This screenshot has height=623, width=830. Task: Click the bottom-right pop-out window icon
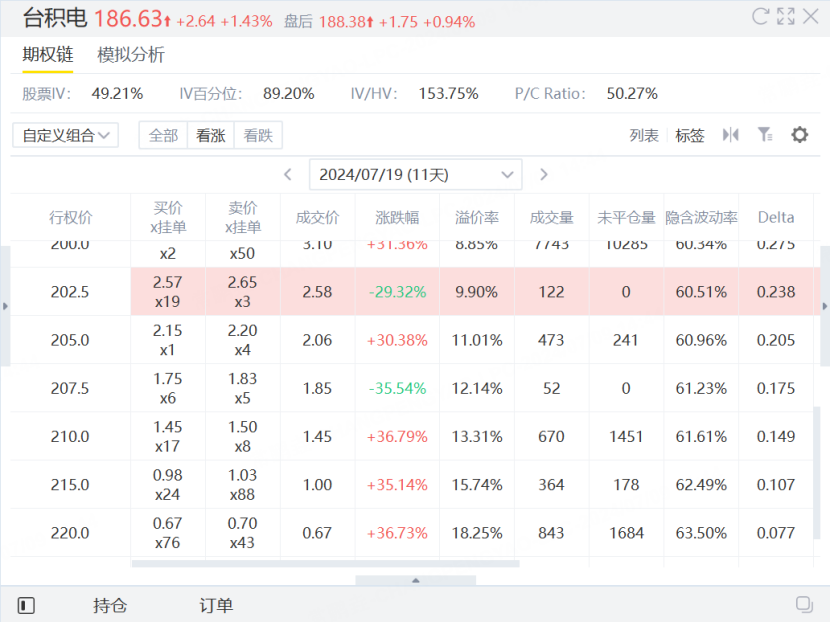pyautogui.click(x=804, y=604)
